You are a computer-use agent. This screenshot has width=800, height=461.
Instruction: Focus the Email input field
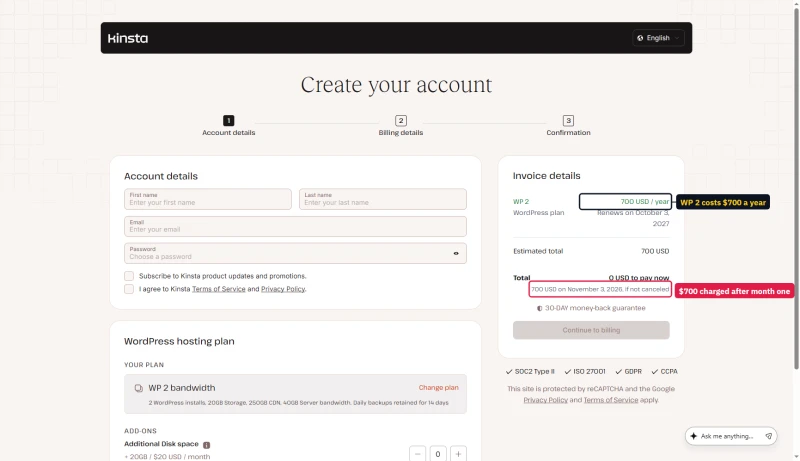[x=295, y=226]
